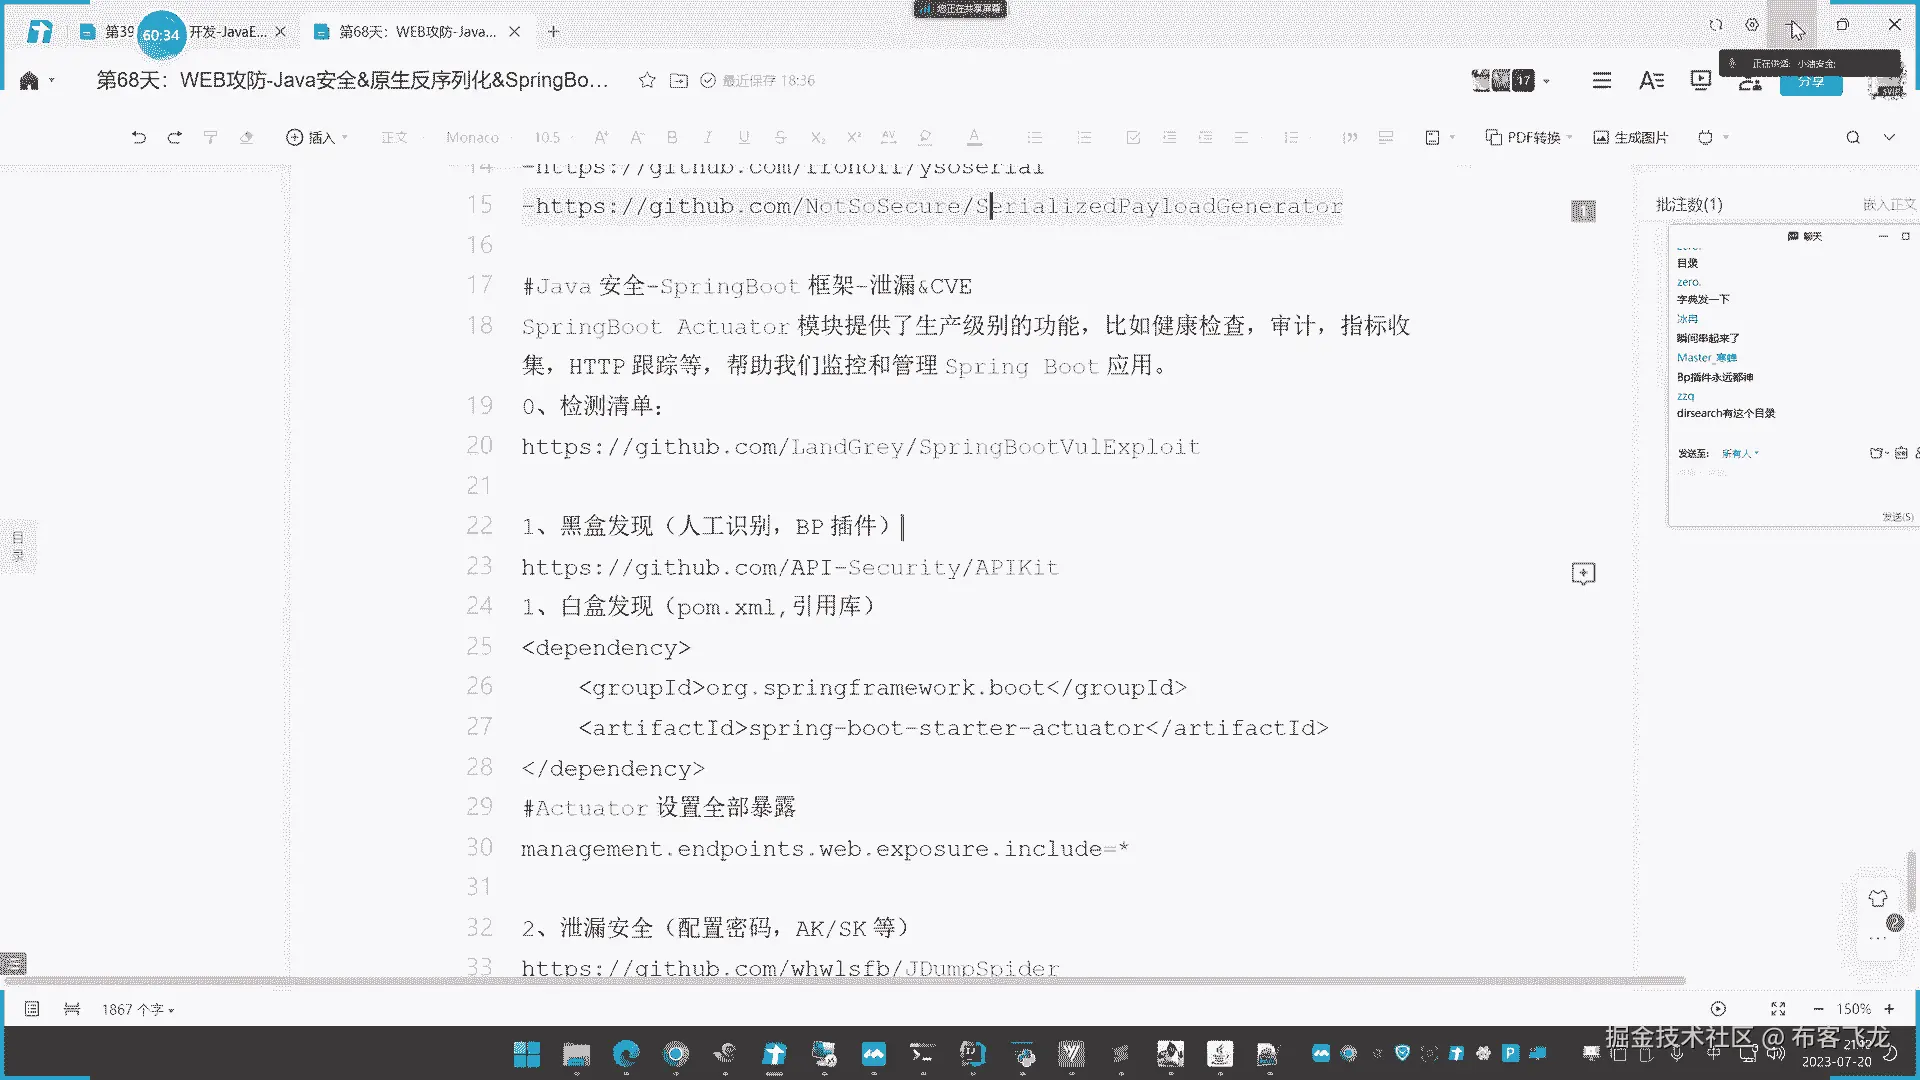Star this document as favorite
The image size is (1920, 1080).
coord(647,80)
